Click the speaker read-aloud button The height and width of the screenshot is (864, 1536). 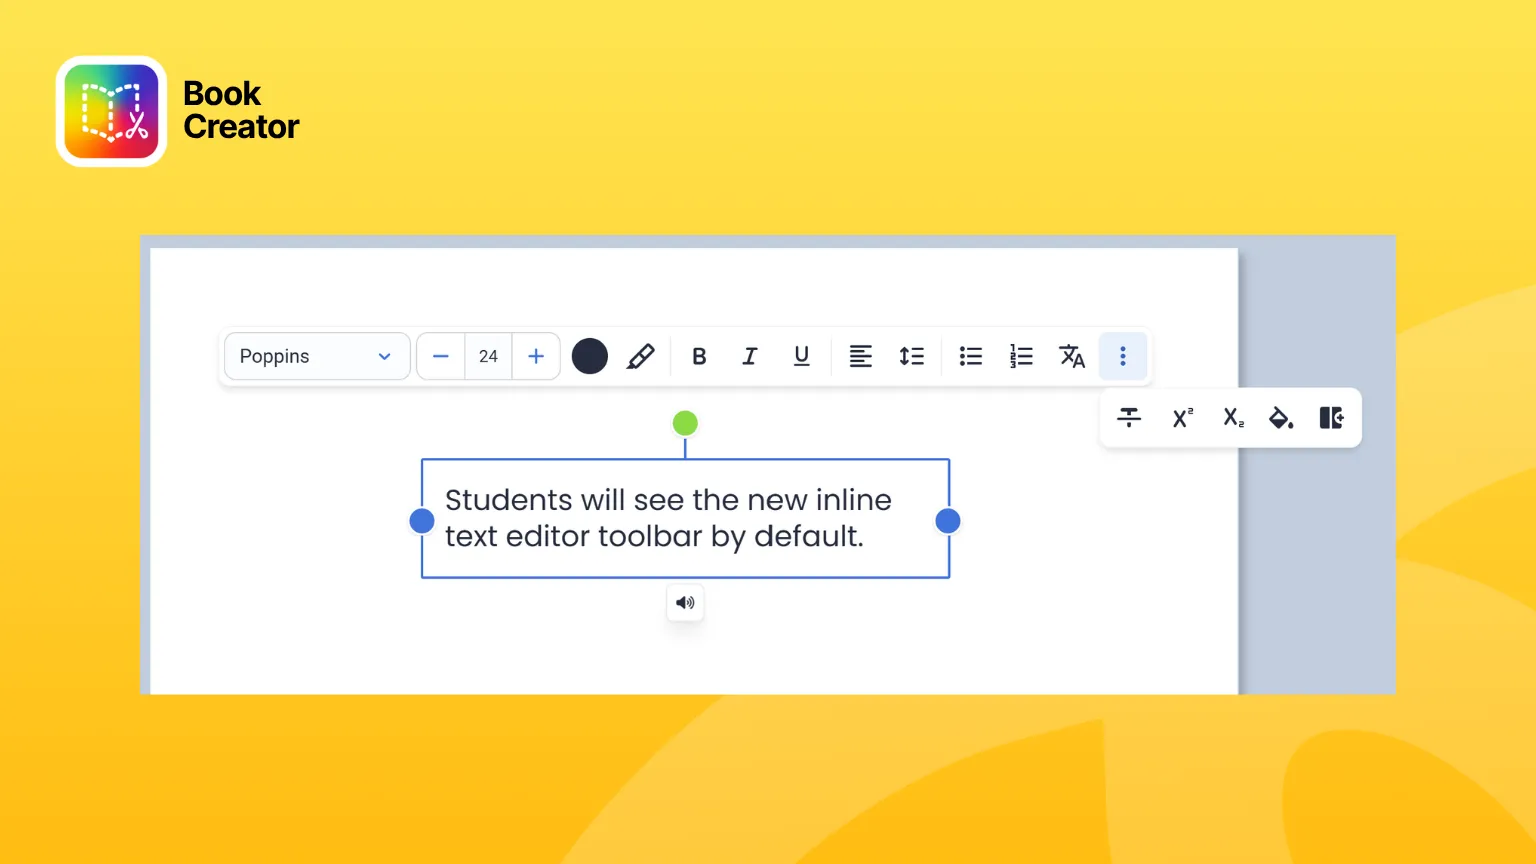pos(685,603)
